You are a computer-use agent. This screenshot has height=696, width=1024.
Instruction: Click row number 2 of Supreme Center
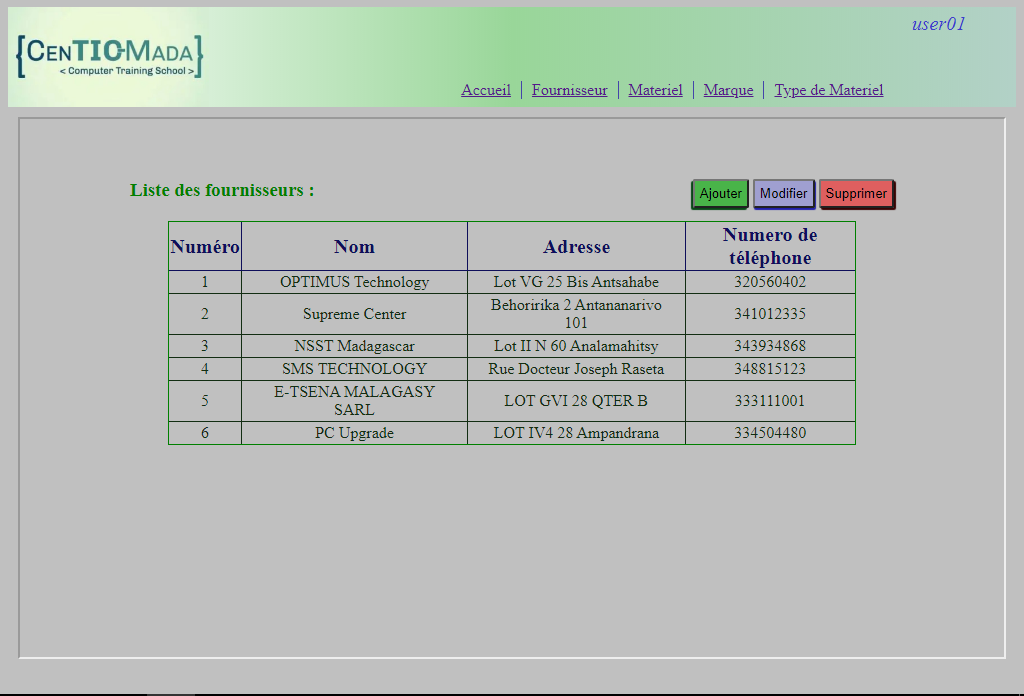[205, 314]
